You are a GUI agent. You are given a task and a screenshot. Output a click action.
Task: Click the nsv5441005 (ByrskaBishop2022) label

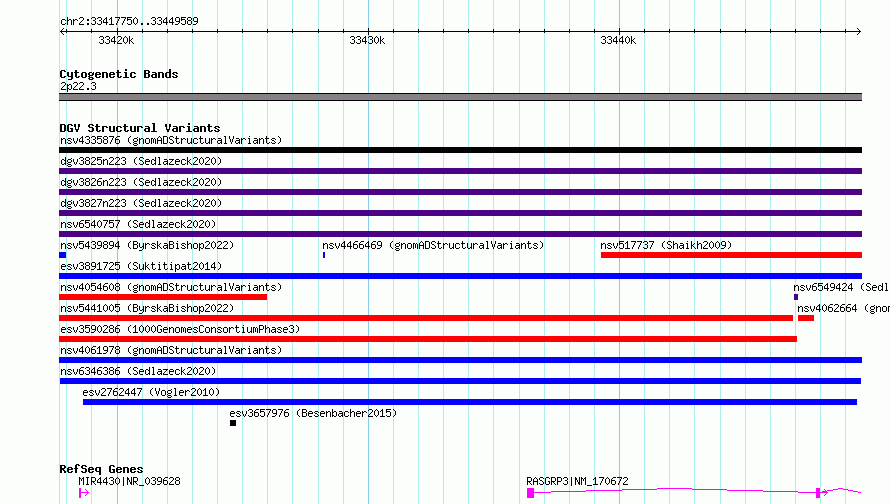click(147, 308)
